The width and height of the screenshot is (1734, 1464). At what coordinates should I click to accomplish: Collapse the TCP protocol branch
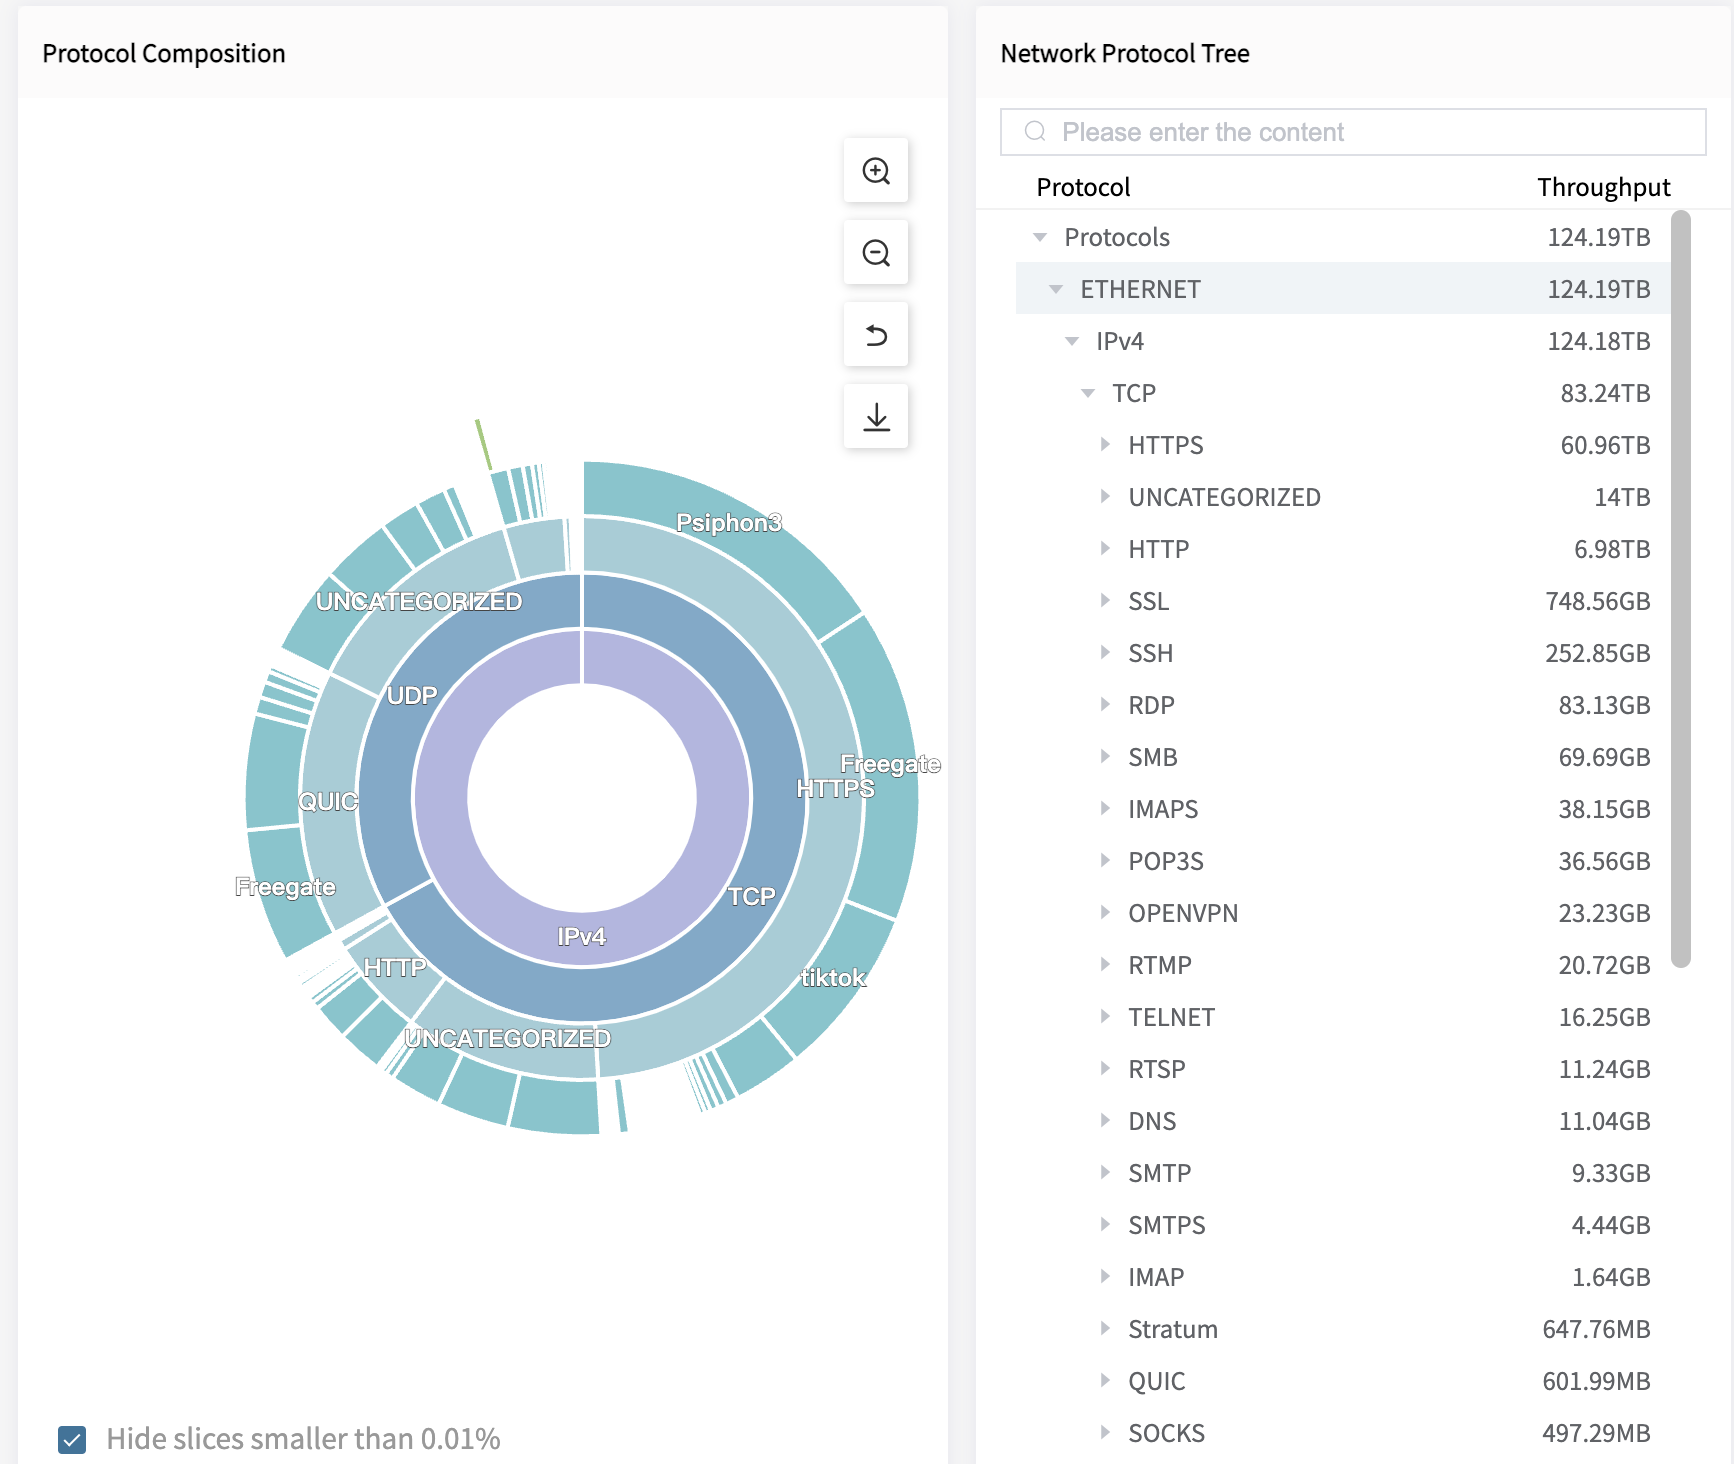(x=1088, y=393)
